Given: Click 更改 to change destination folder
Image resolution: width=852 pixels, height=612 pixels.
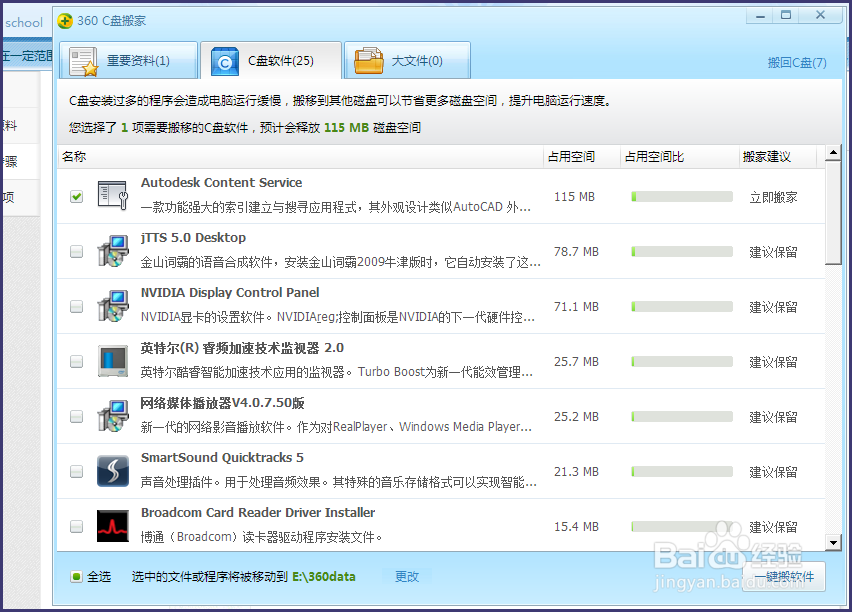Looking at the screenshot, I should click(x=407, y=577).
